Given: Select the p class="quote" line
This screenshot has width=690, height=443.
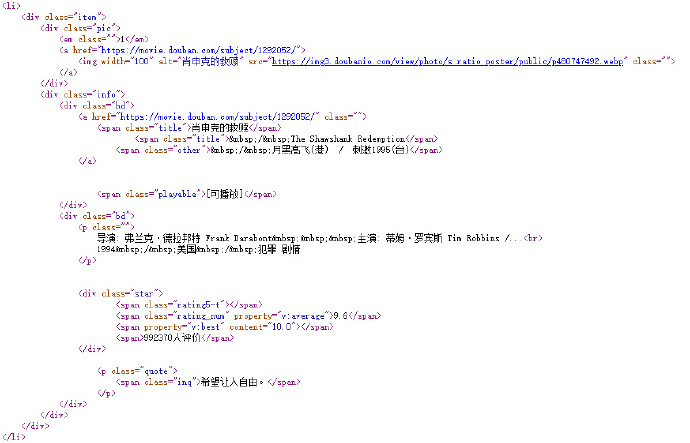Looking at the screenshot, I should pos(138,371).
